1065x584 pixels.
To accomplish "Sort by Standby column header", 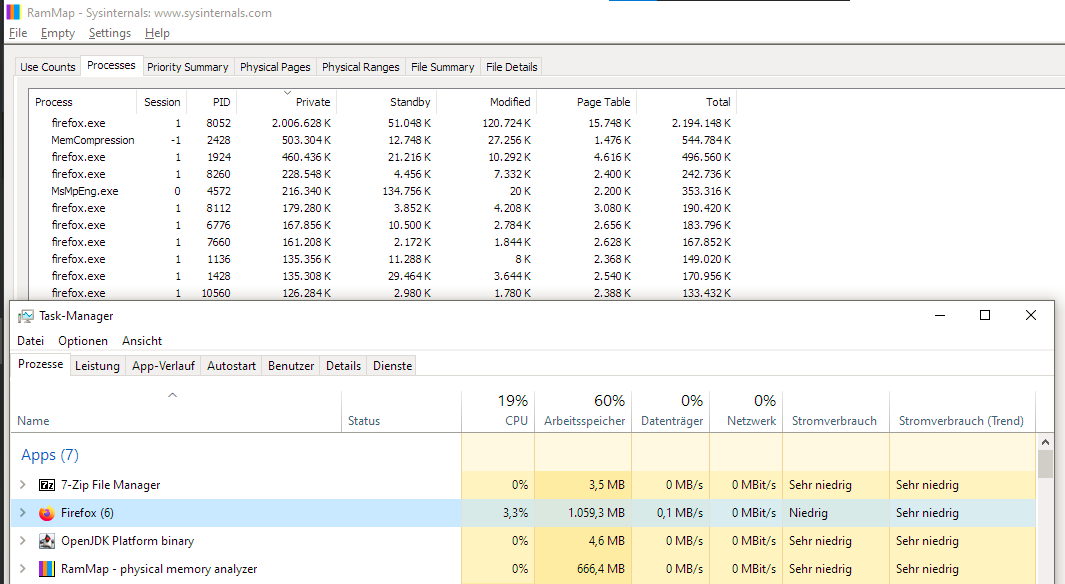I will pyautogui.click(x=386, y=102).
